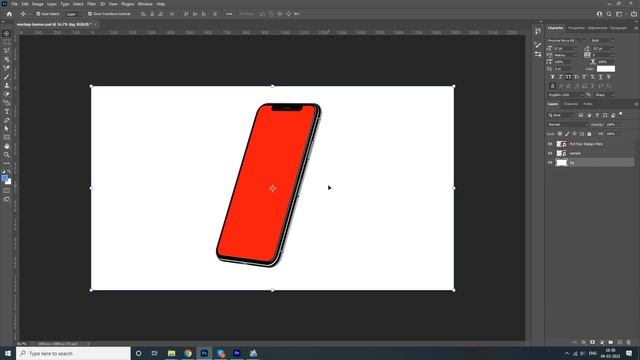
Task: Switch to the Paragraph tab
Action: pyautogui.click(x=618, y=28)
